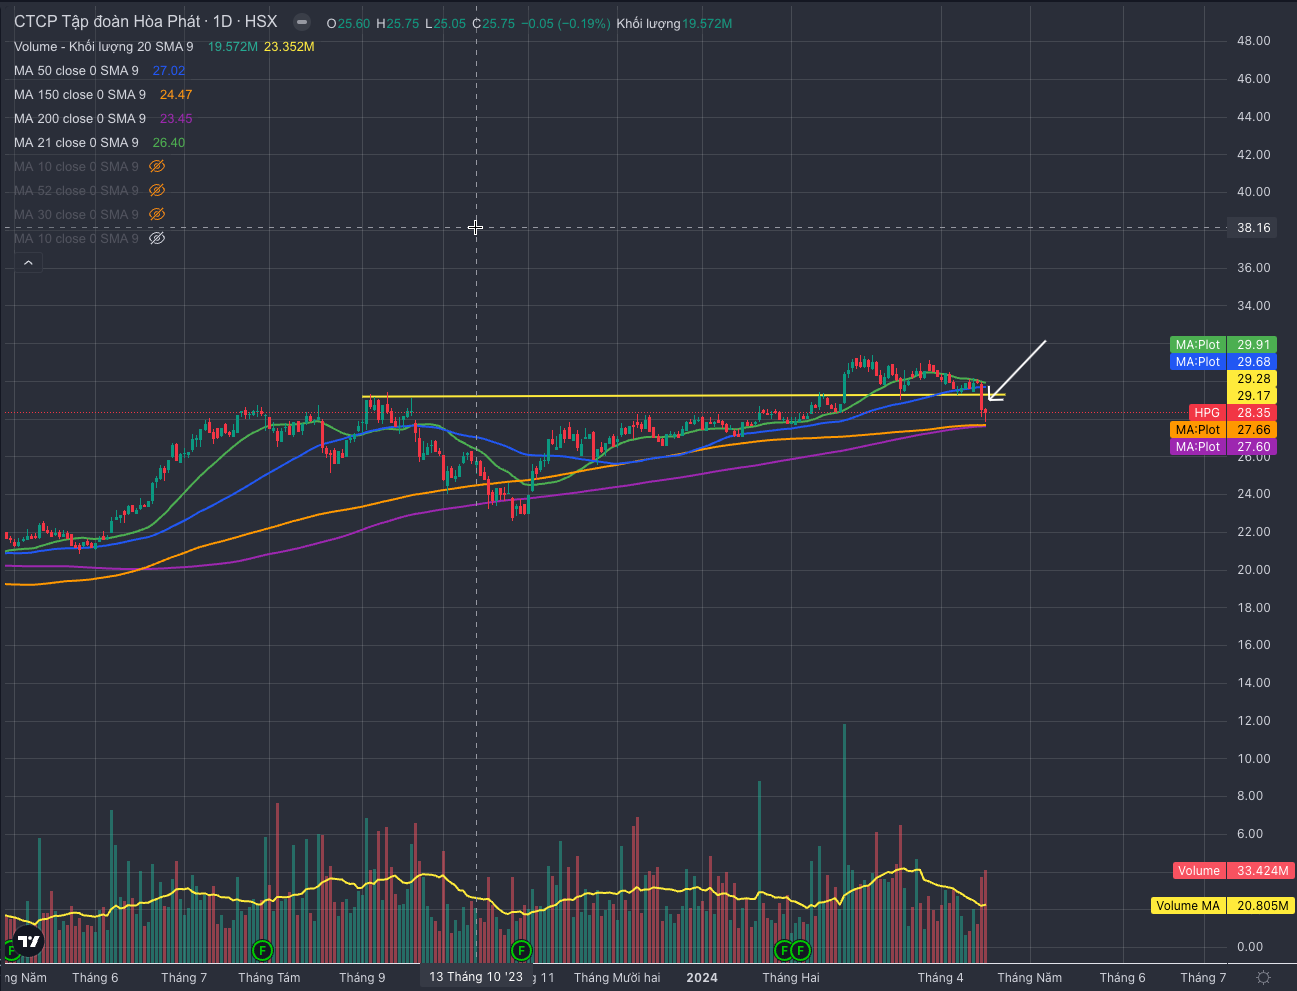Click Tháng Hai on the time axis
This screenshot has height=991, width=1297.
click(791, 978)
